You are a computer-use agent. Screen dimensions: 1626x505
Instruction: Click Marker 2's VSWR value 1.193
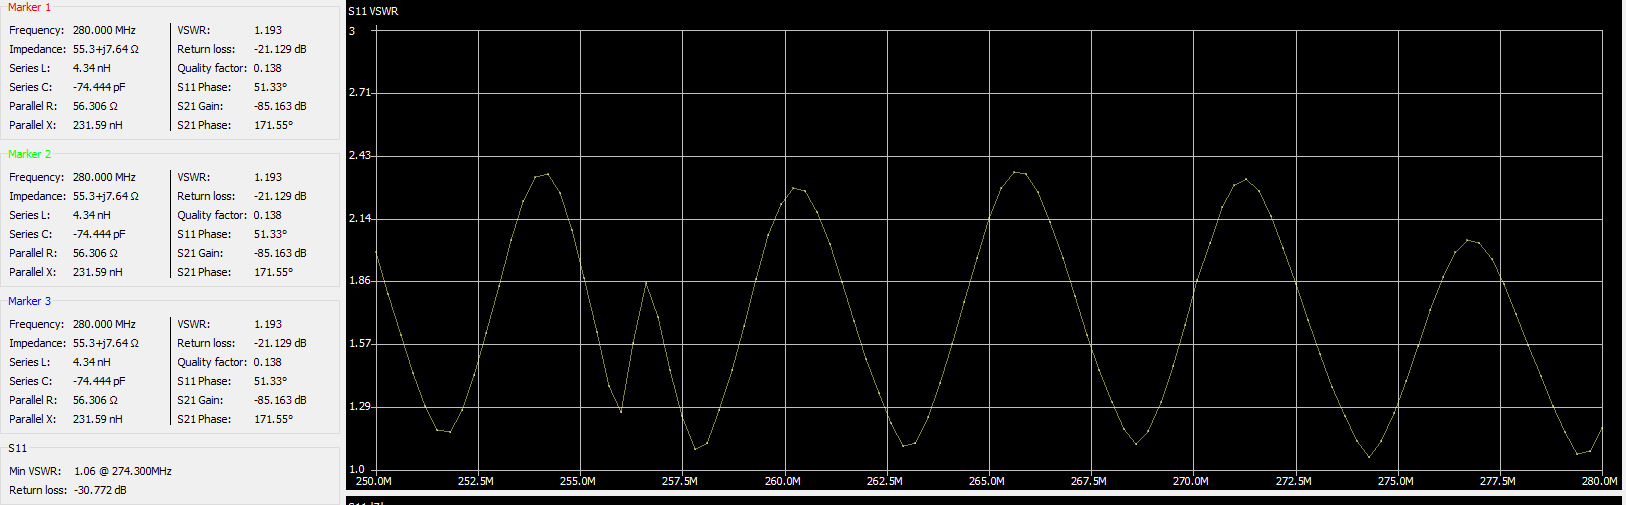coord(268,177)
